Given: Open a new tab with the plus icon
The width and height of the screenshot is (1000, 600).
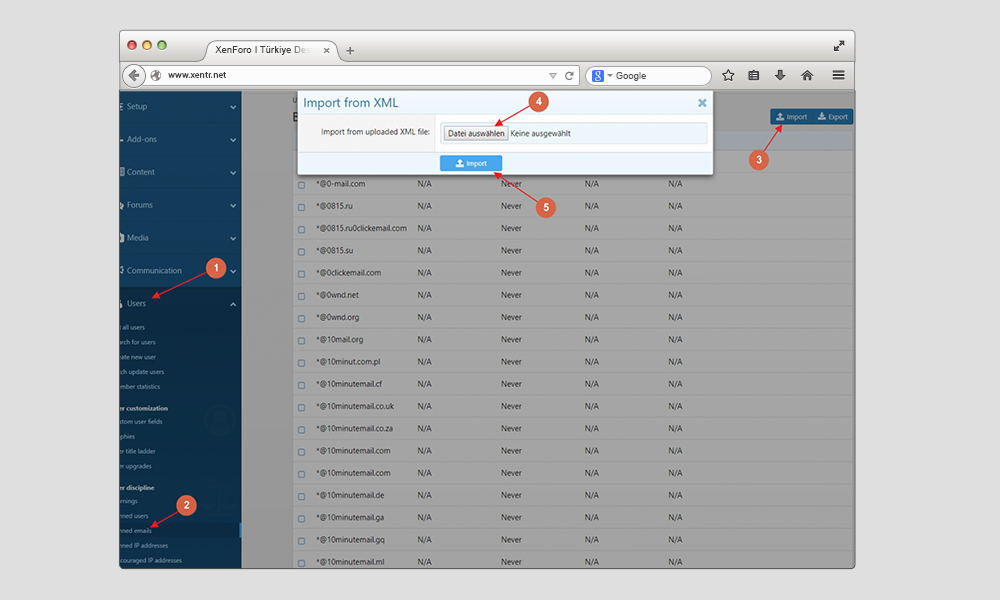Looking at the screenshot, I should tap(349, 50).
